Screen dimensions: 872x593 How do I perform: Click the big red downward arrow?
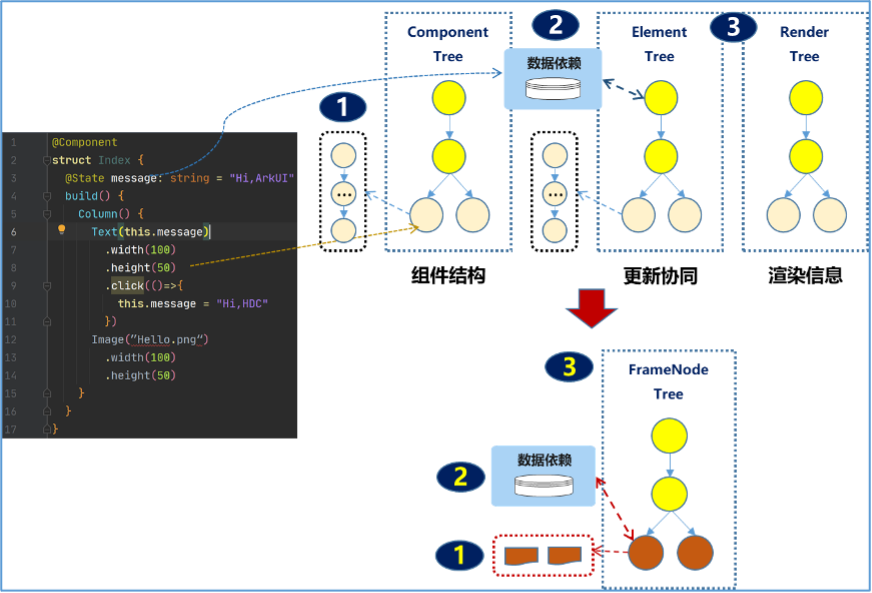tap(591, 308)
